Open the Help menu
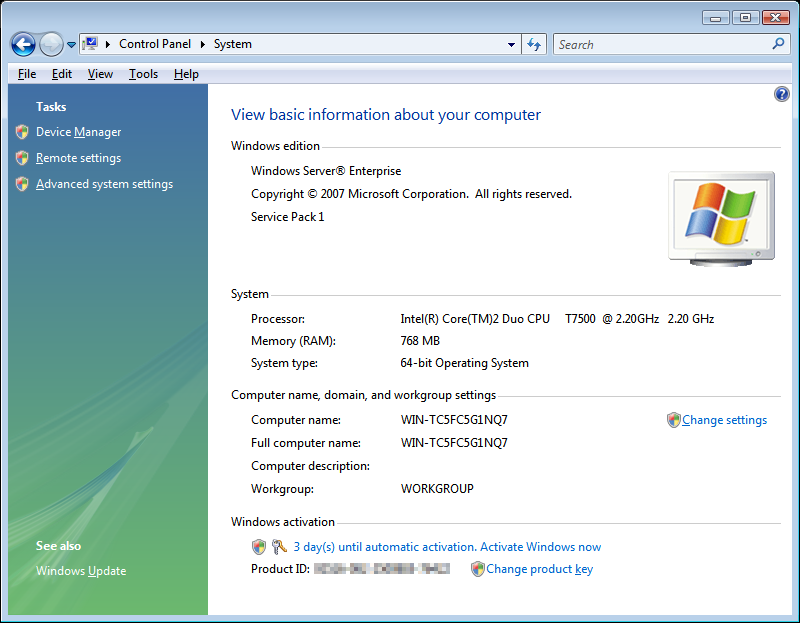 point(186,74)
